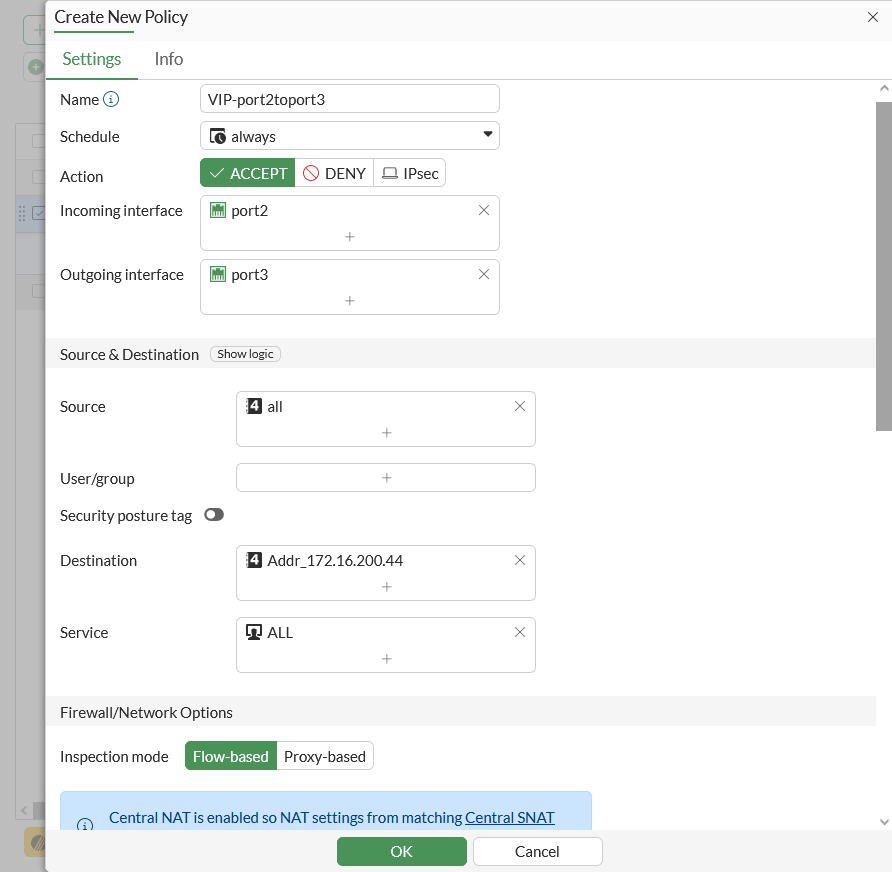This screenshot has height=872, width=892.
Task: Remove Addr_172.16.200.44 from Destination
Action: pos(519,560)
